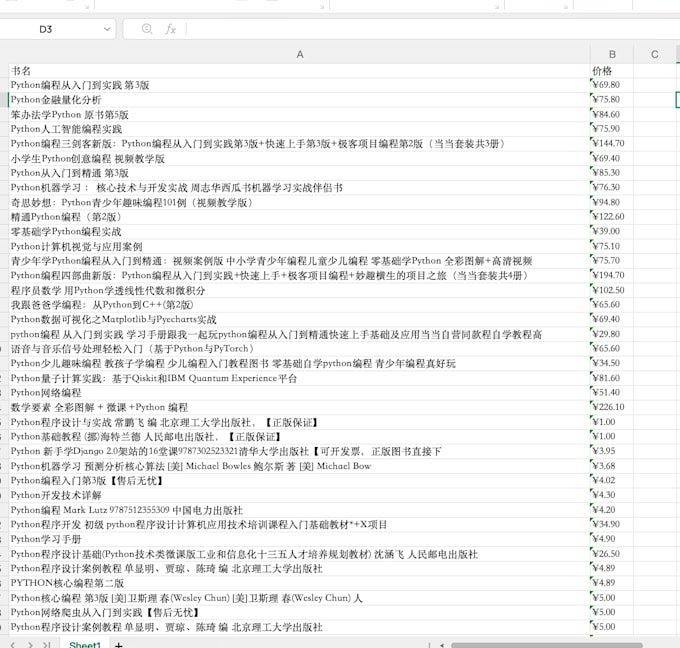Click the horizontal scrollbar thumb
This screenshot has width=680, height=648.
pos(546,645)
